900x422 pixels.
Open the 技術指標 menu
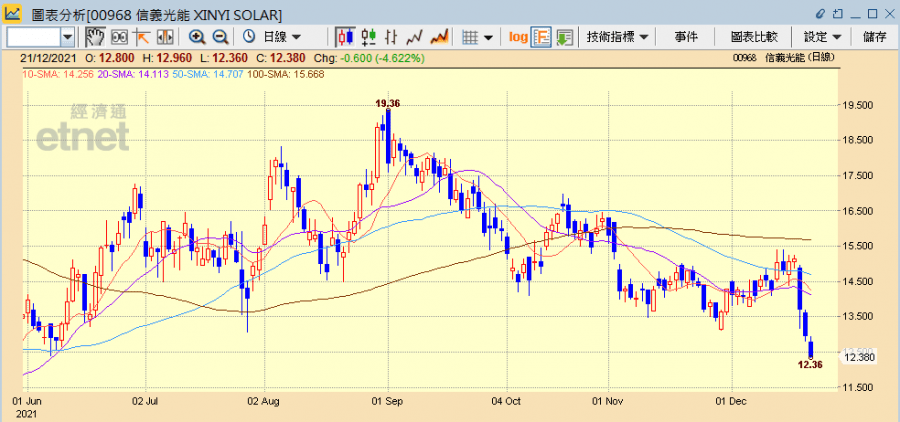[x=618, y=37]
